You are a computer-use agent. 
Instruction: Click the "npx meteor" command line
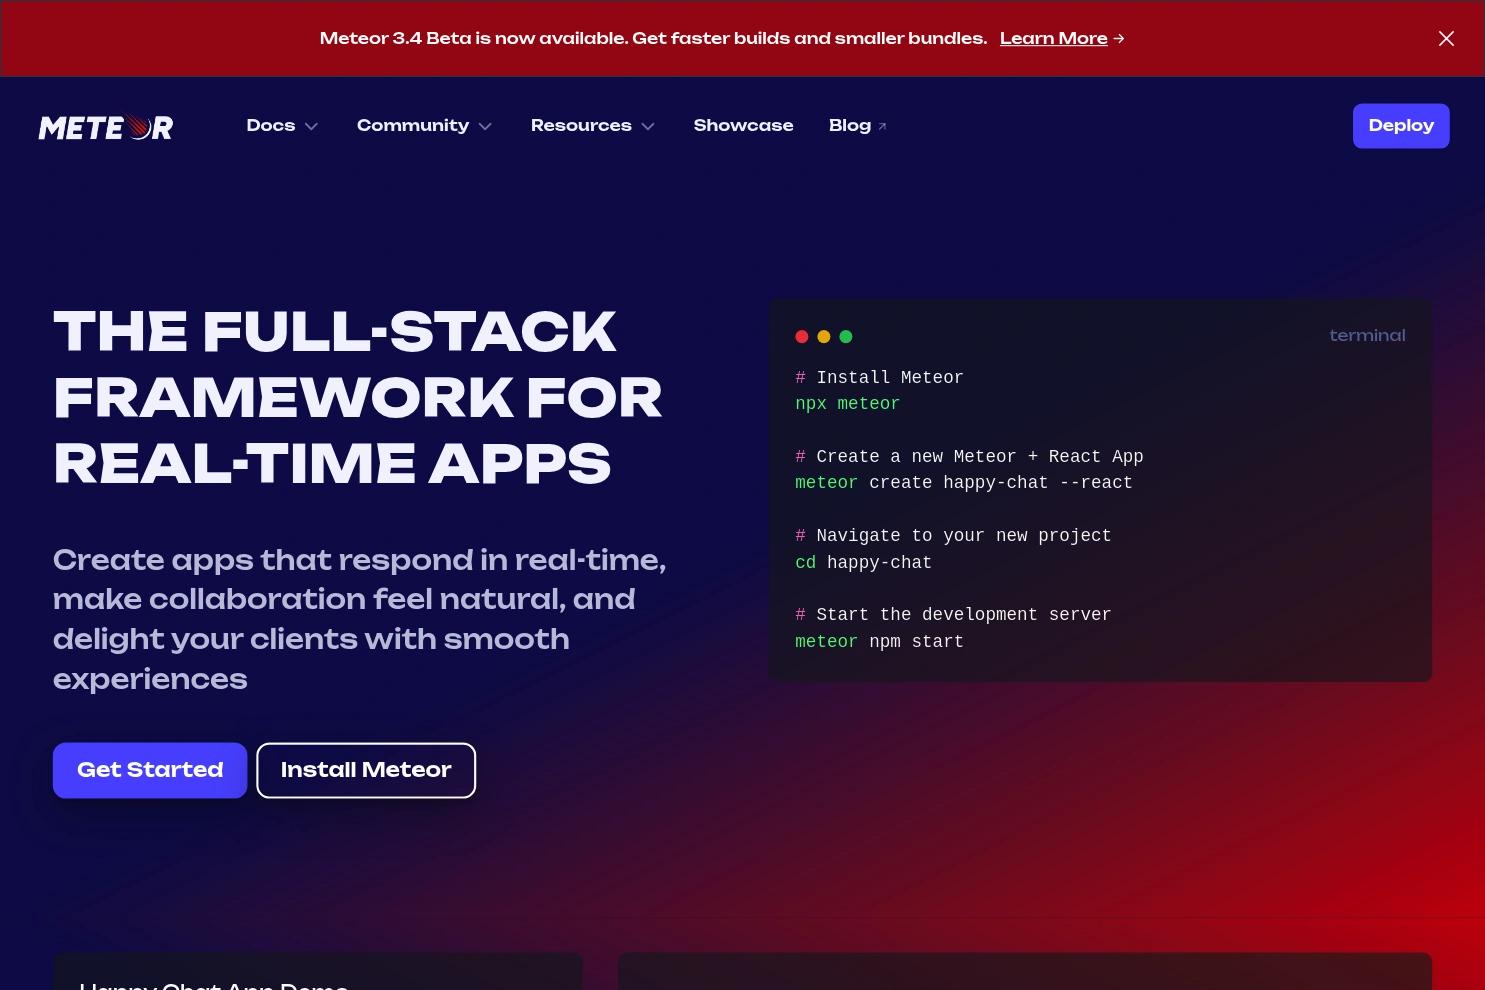848,404
